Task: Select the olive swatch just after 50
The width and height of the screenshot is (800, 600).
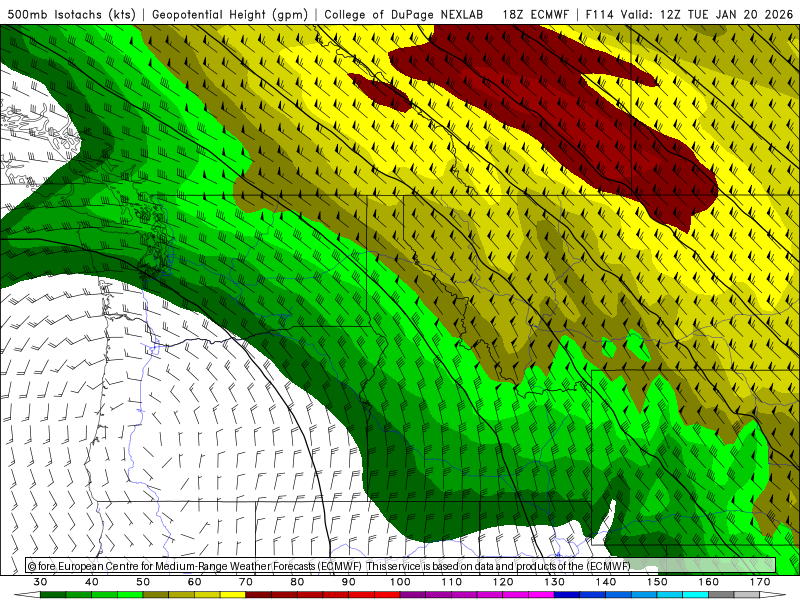Action: tap(156, 595)
